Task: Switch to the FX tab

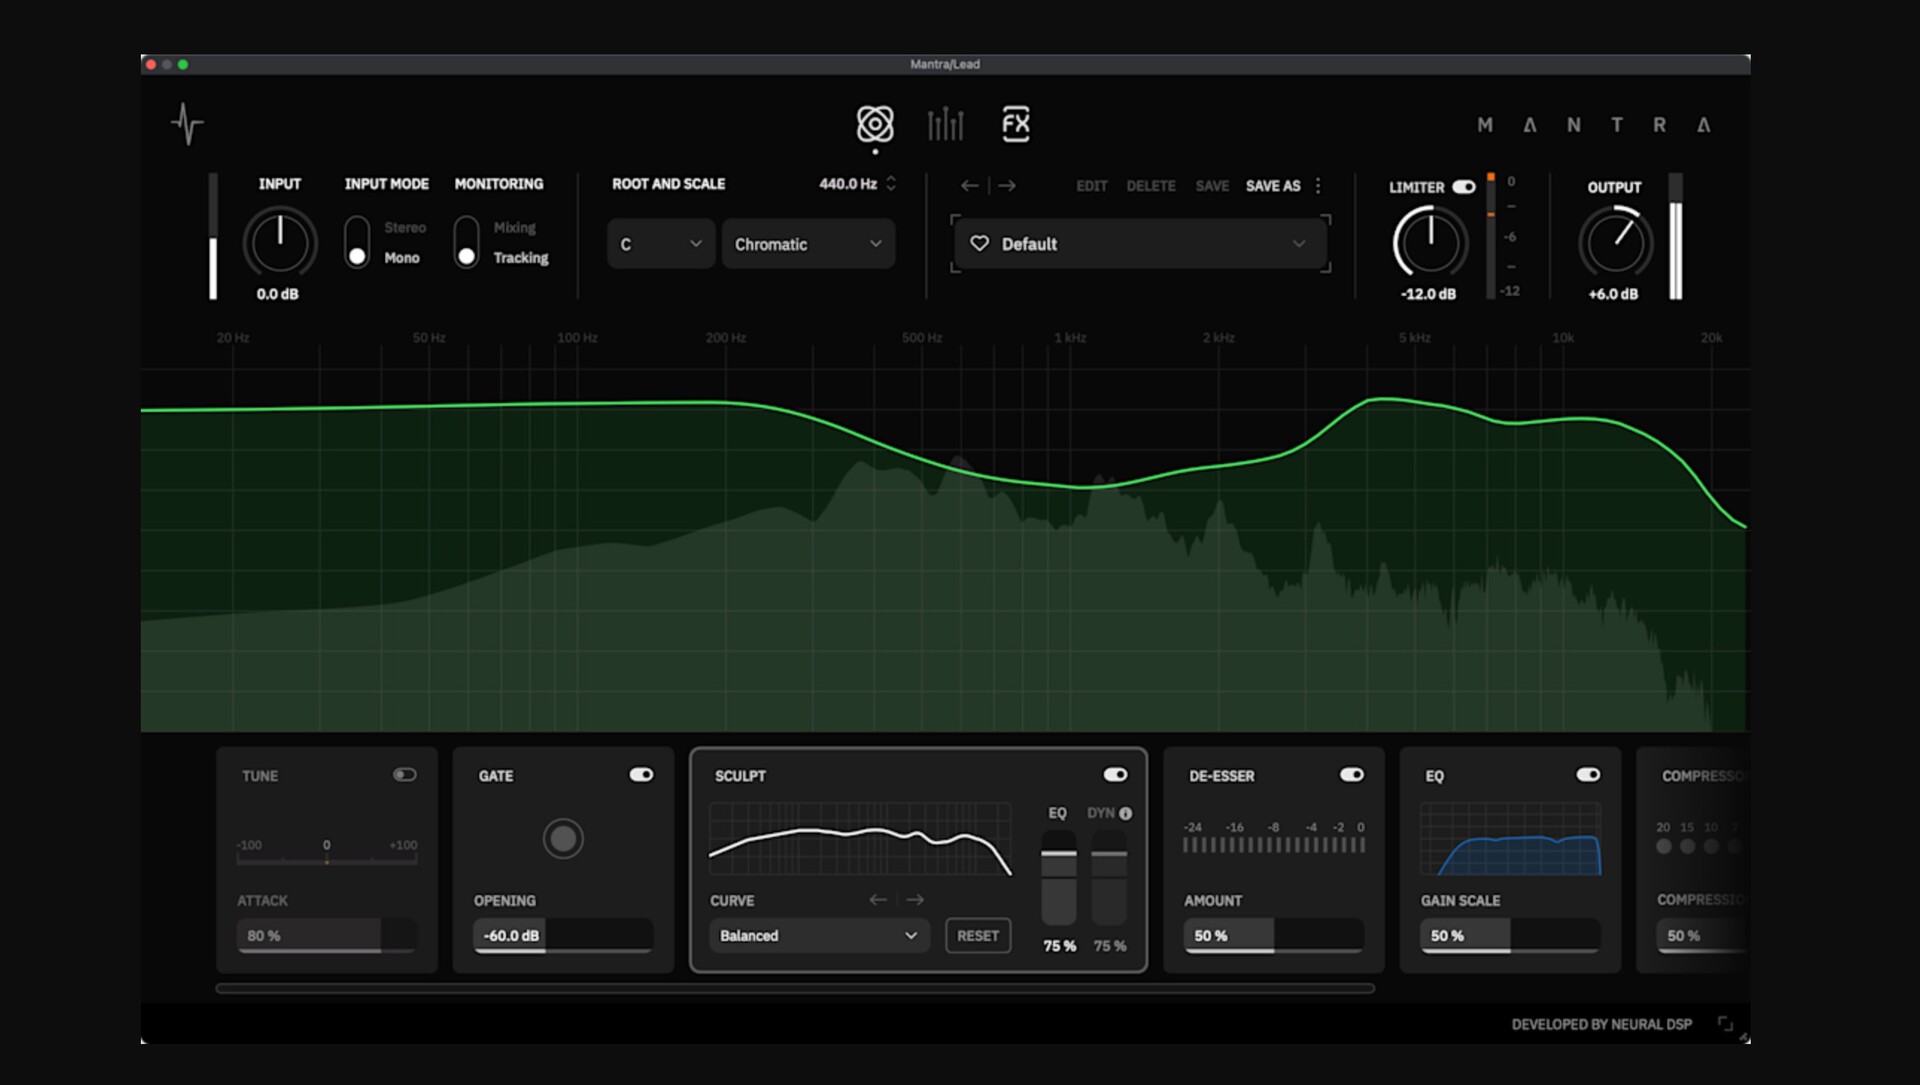Action: [1016, 124]
